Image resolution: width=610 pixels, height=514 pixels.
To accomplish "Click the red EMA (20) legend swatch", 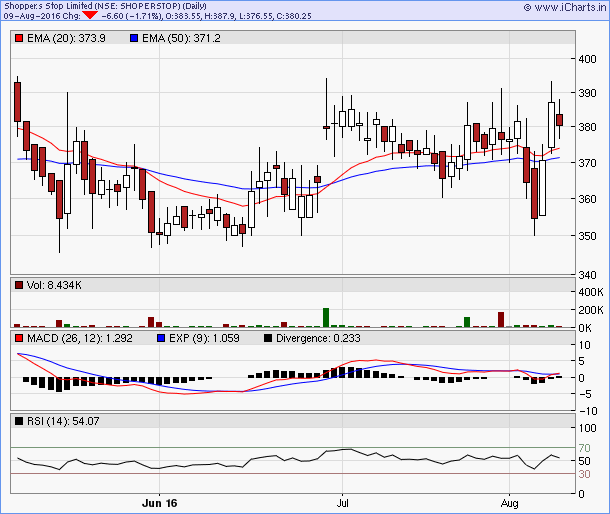I will pyautogui.click(x=19, y=38).
